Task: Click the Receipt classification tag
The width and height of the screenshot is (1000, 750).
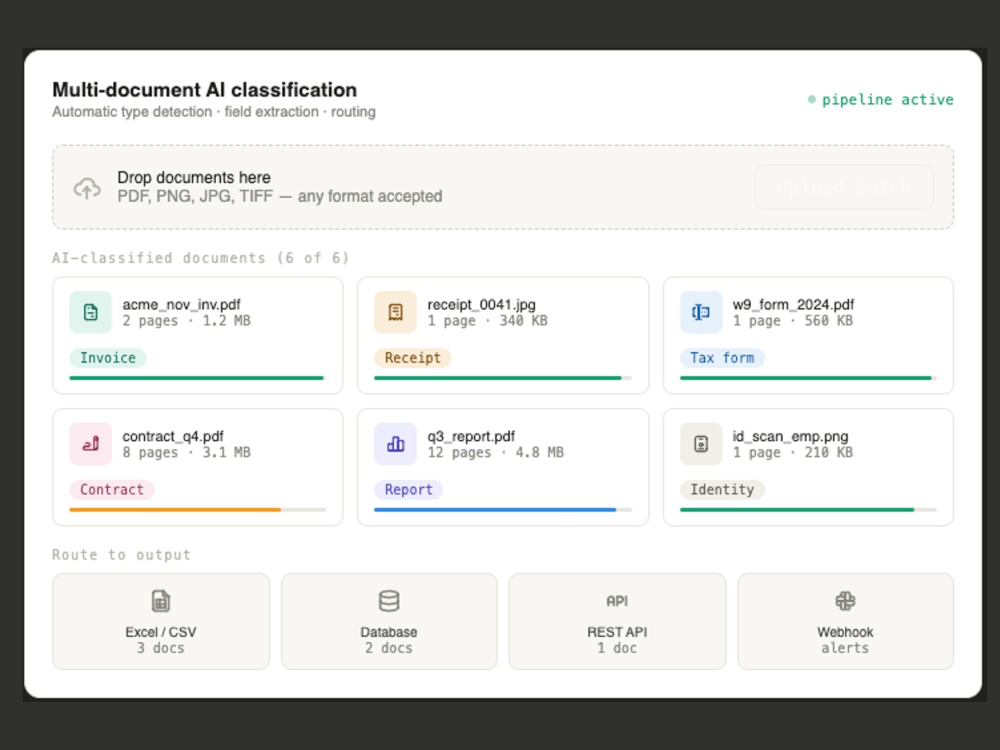Action: (x=413, y=358)
